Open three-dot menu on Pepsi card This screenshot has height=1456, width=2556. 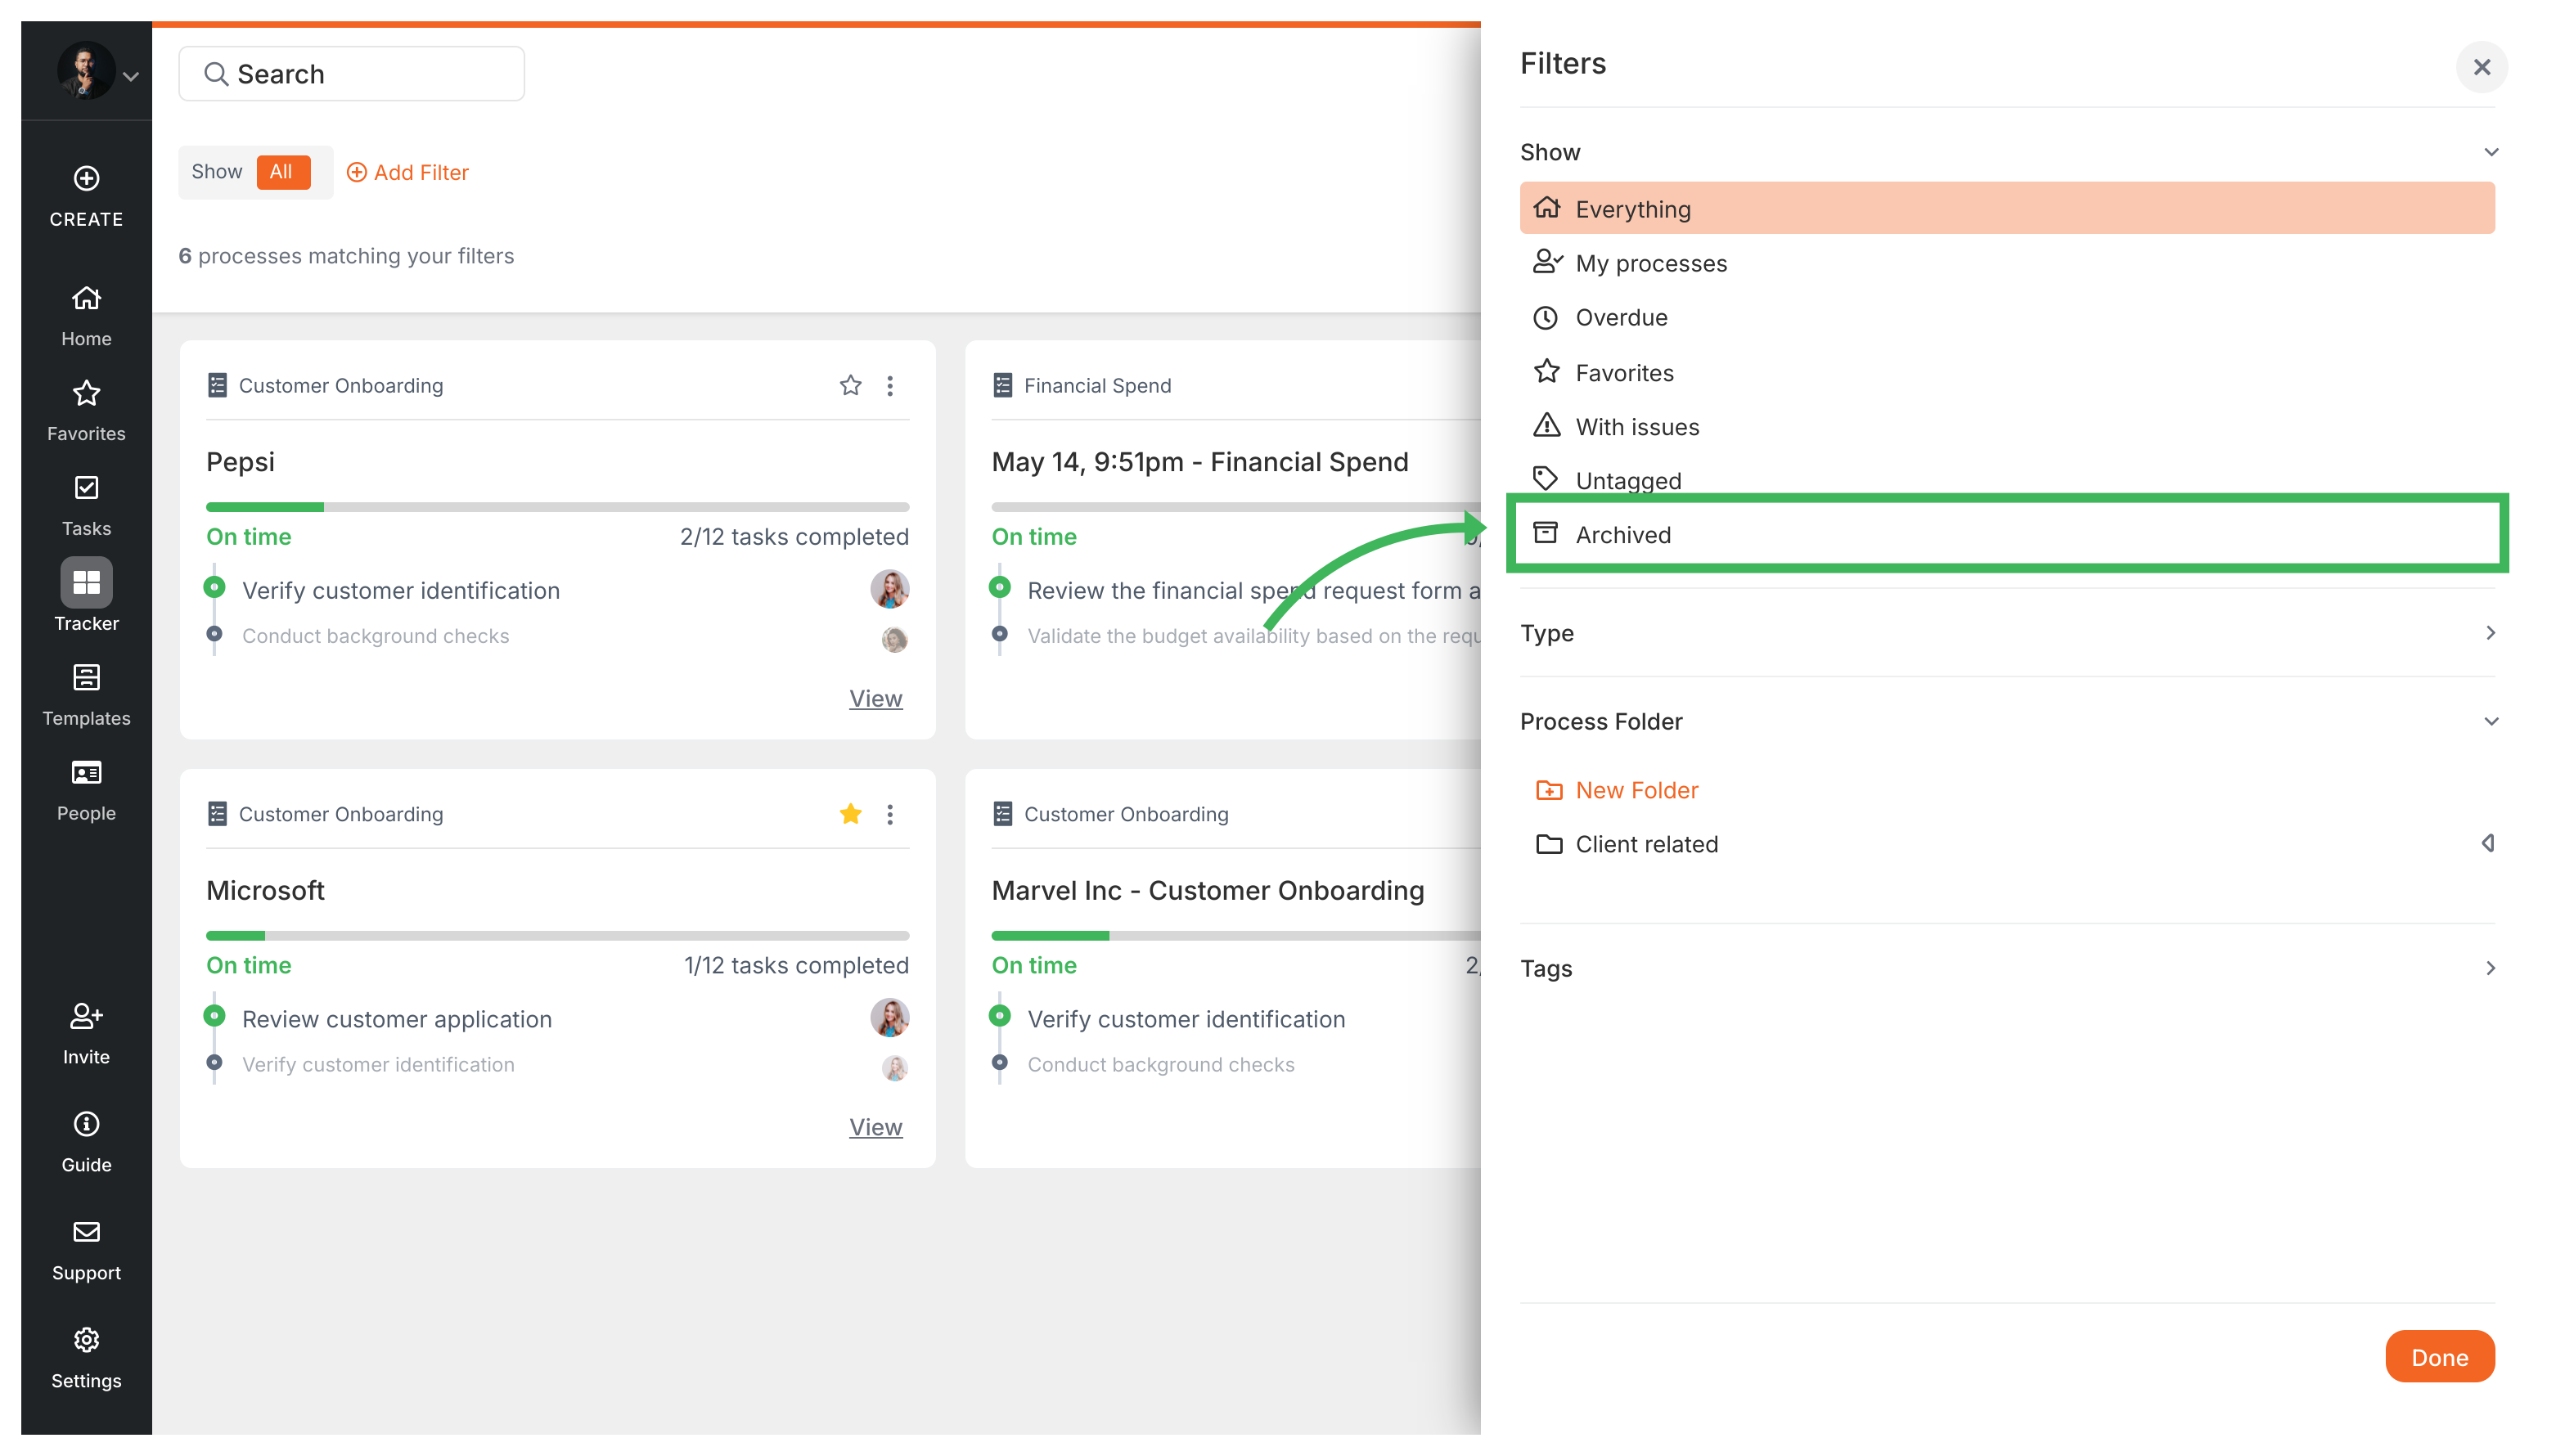tap(890, 385)
